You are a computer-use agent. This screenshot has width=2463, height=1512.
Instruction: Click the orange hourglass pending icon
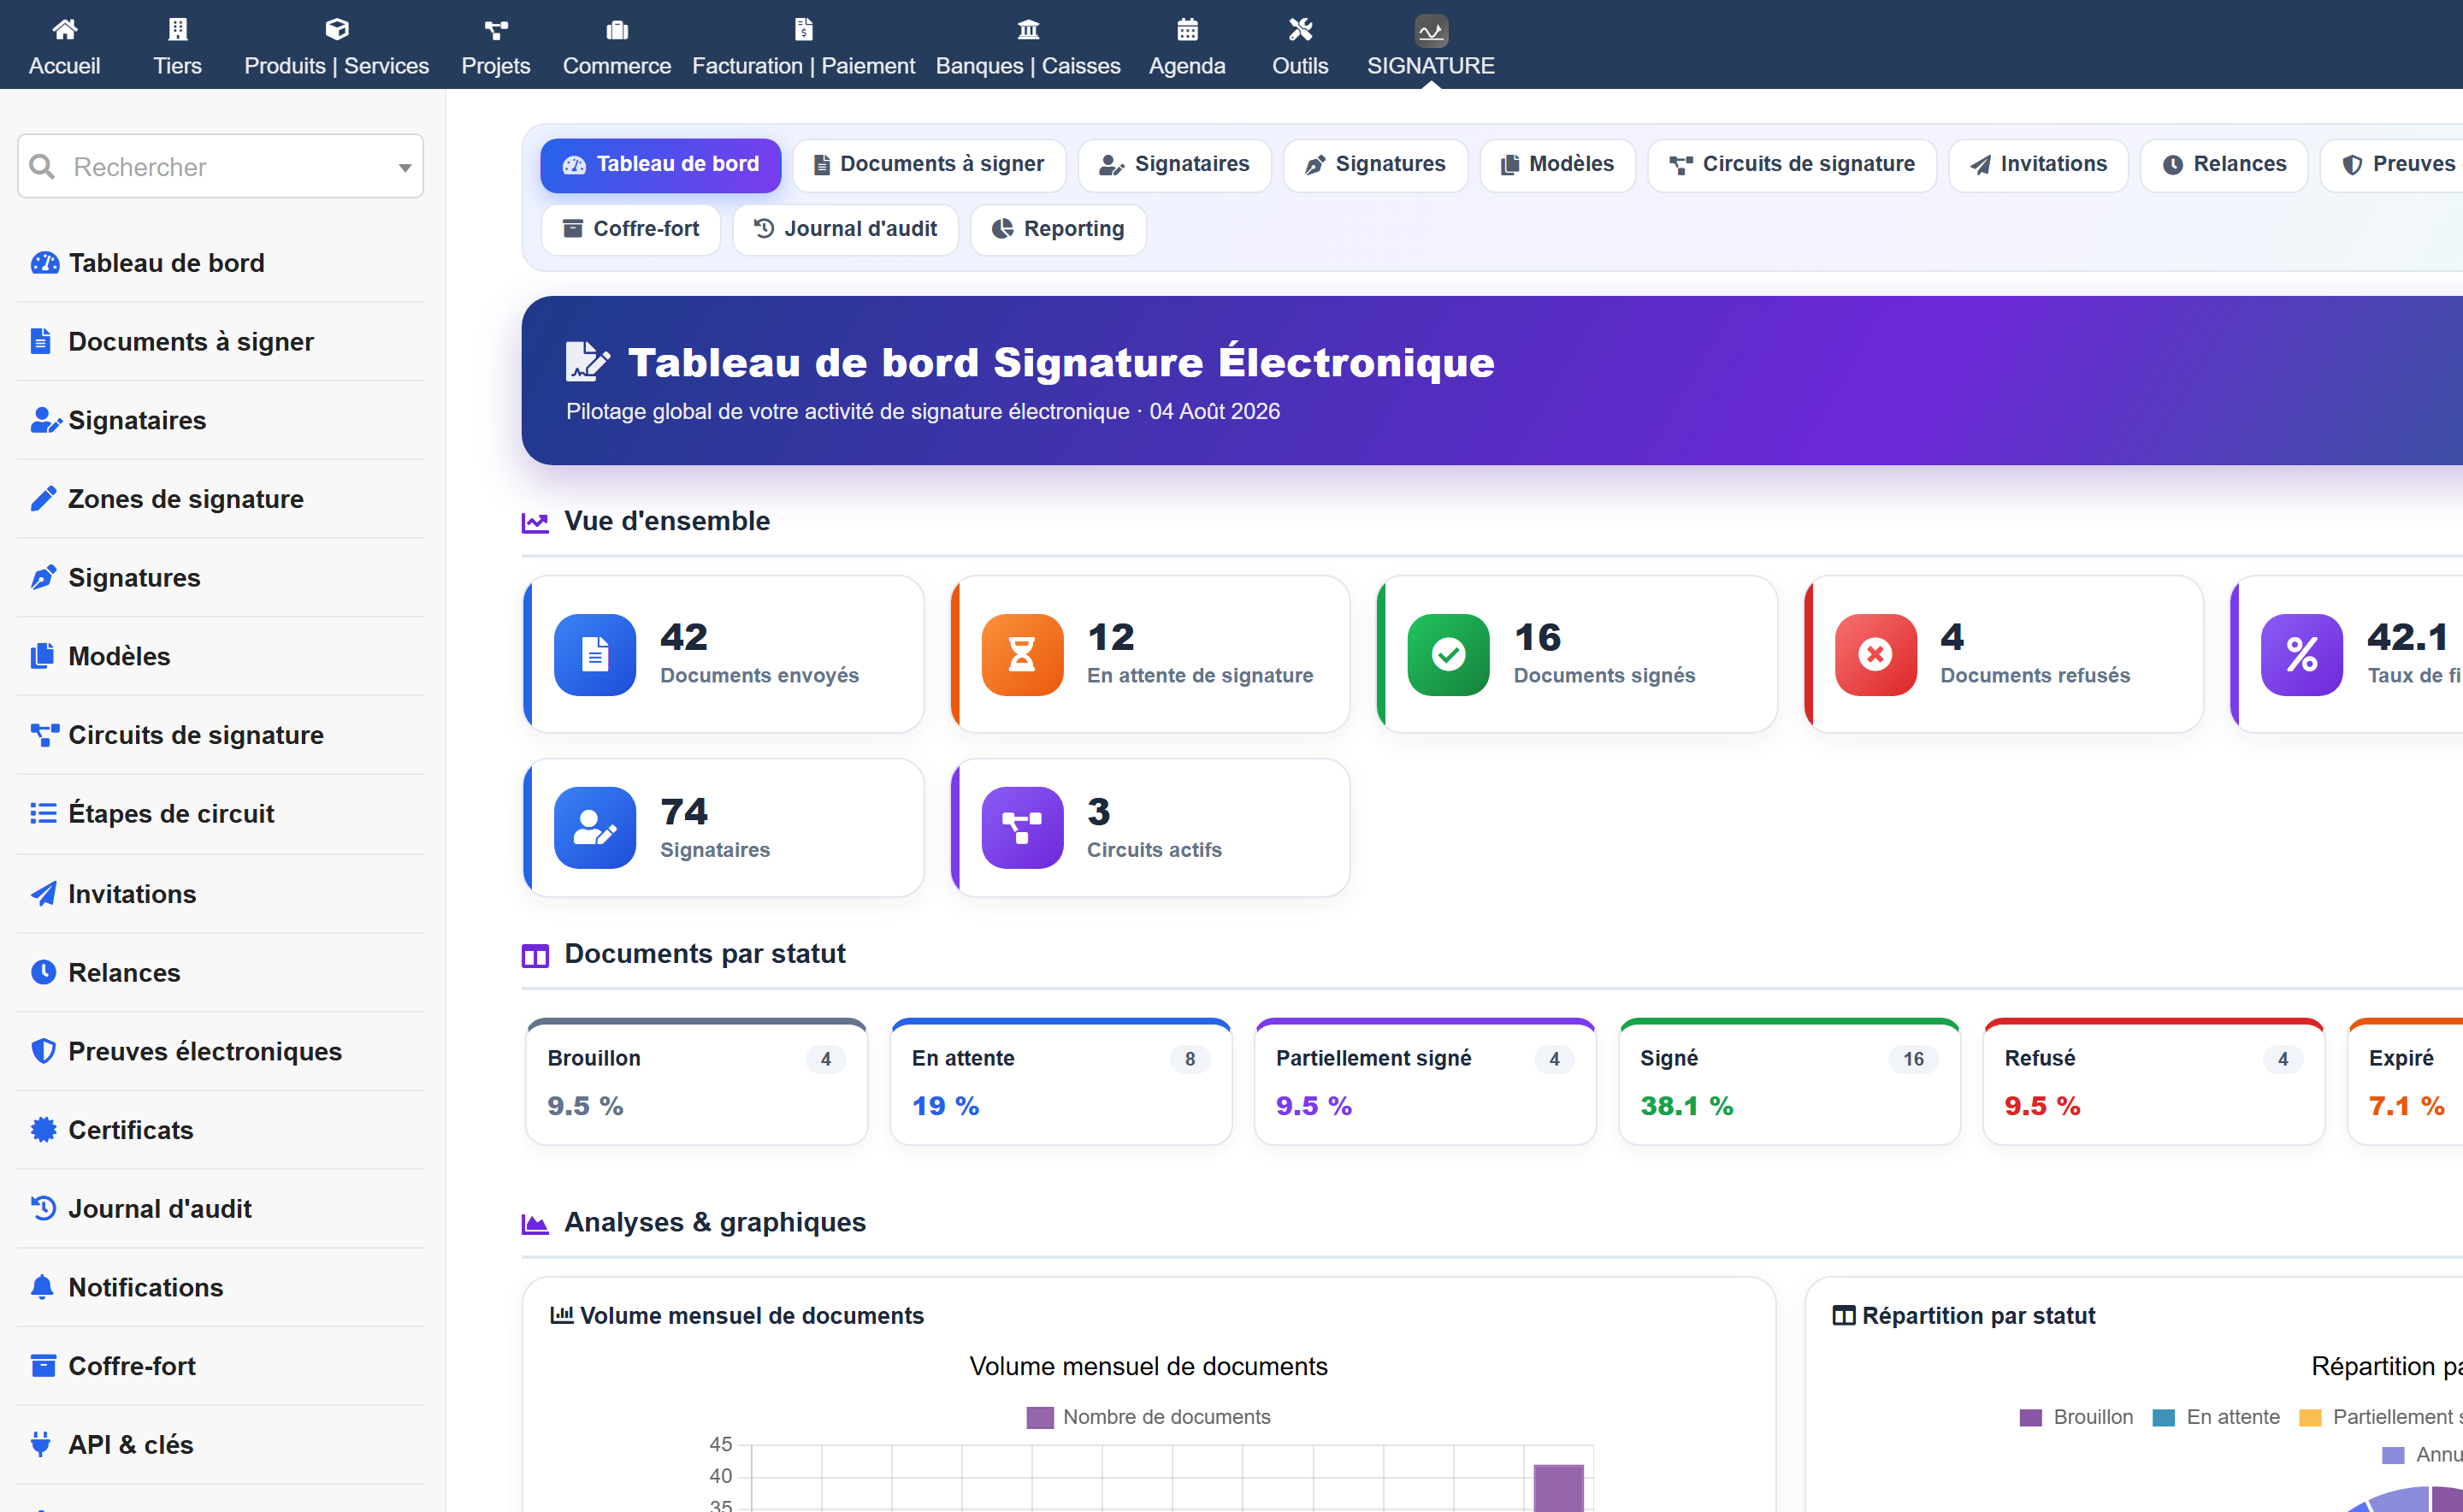(1022, 654)
